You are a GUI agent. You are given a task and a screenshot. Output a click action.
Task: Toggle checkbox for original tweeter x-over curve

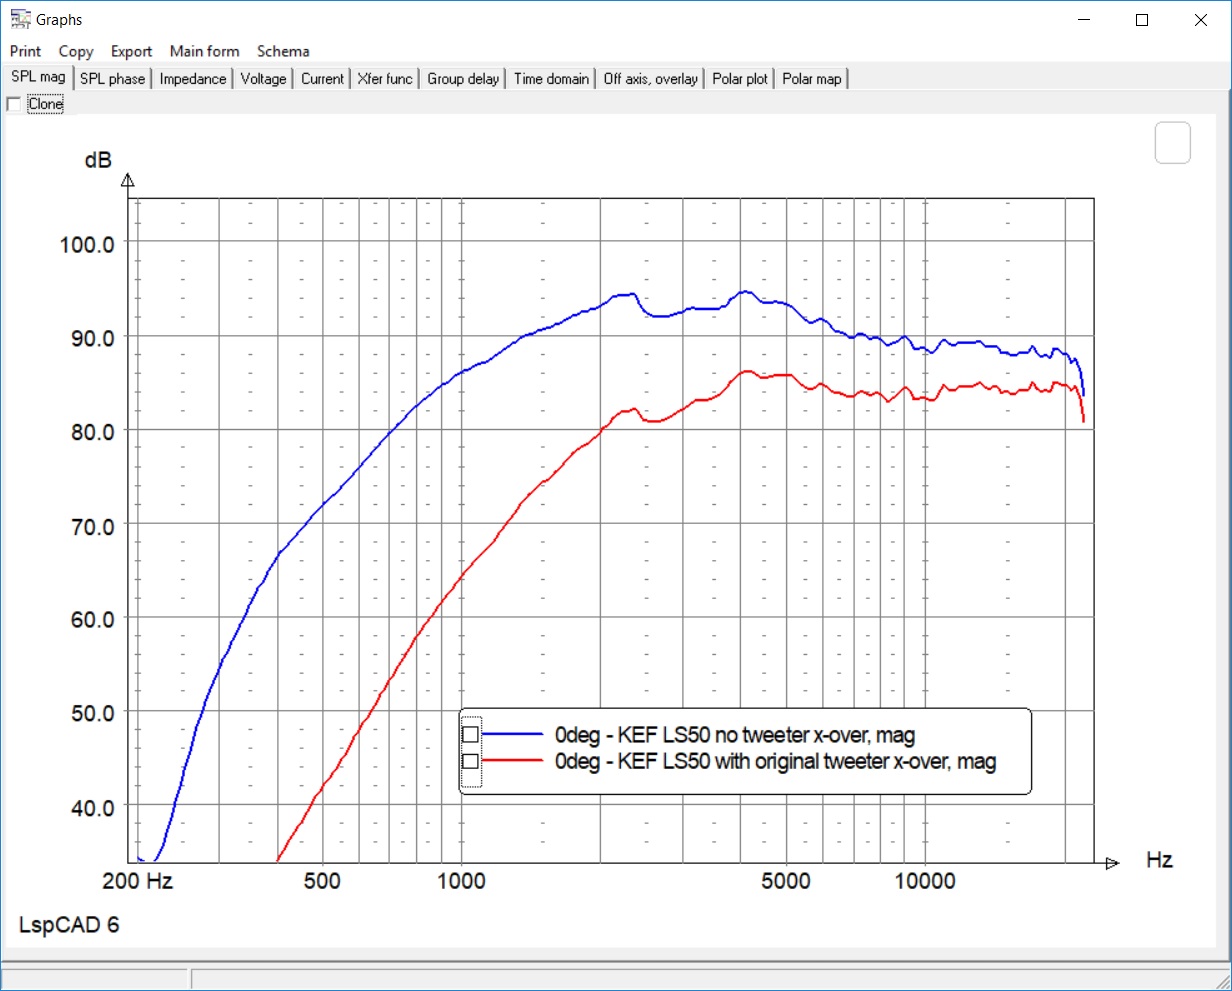click(x=470, y=761)
